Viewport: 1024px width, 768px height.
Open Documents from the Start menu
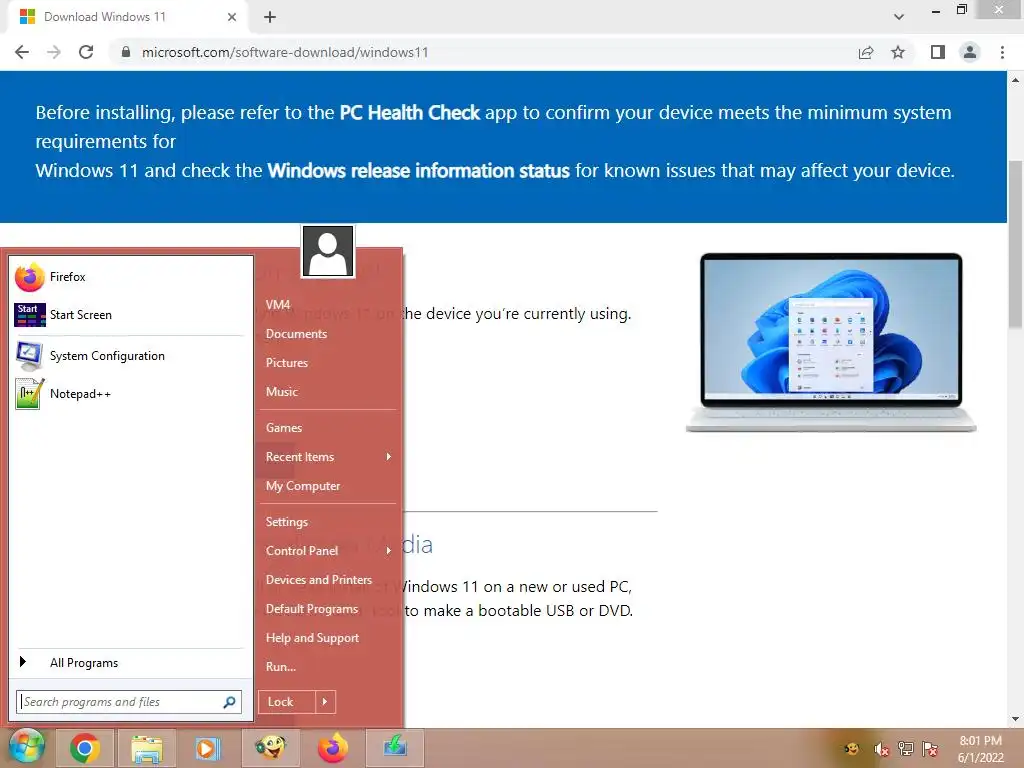point(296,334)
